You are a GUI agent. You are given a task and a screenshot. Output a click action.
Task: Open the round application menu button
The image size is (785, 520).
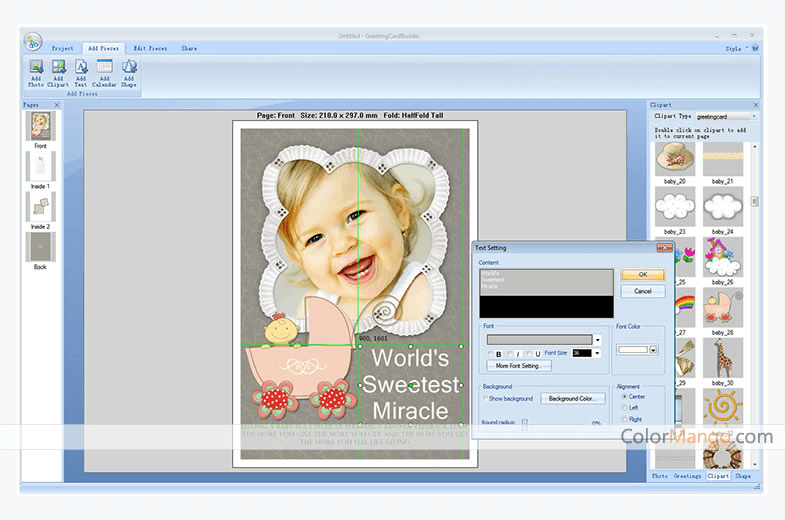click(33, 42)
